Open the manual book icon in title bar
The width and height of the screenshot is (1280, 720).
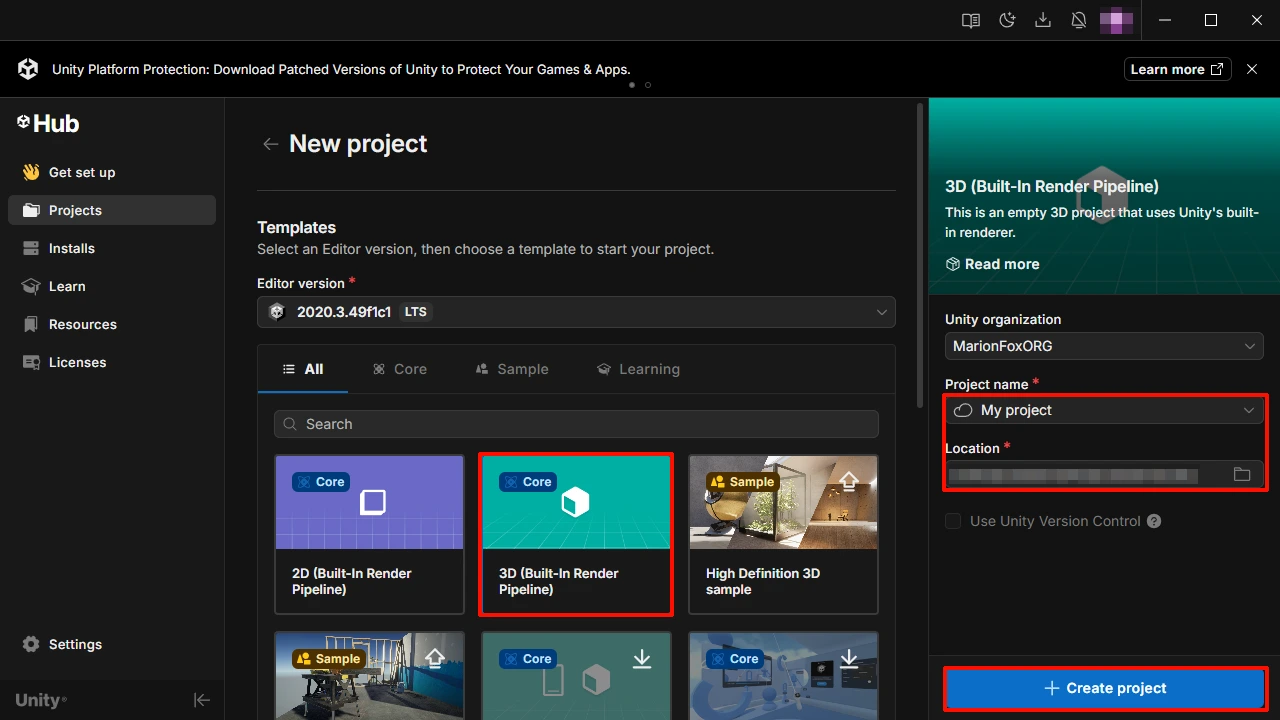(970, 20)
